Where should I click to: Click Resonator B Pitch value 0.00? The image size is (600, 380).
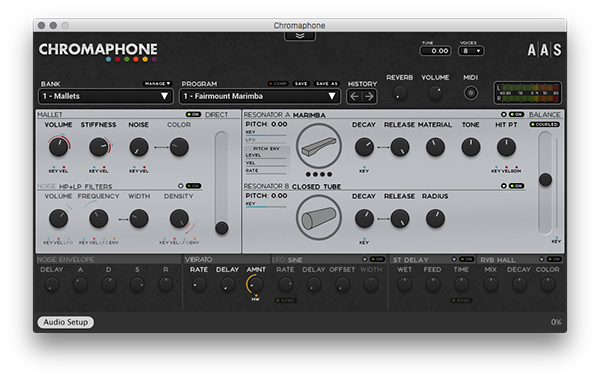279,196
